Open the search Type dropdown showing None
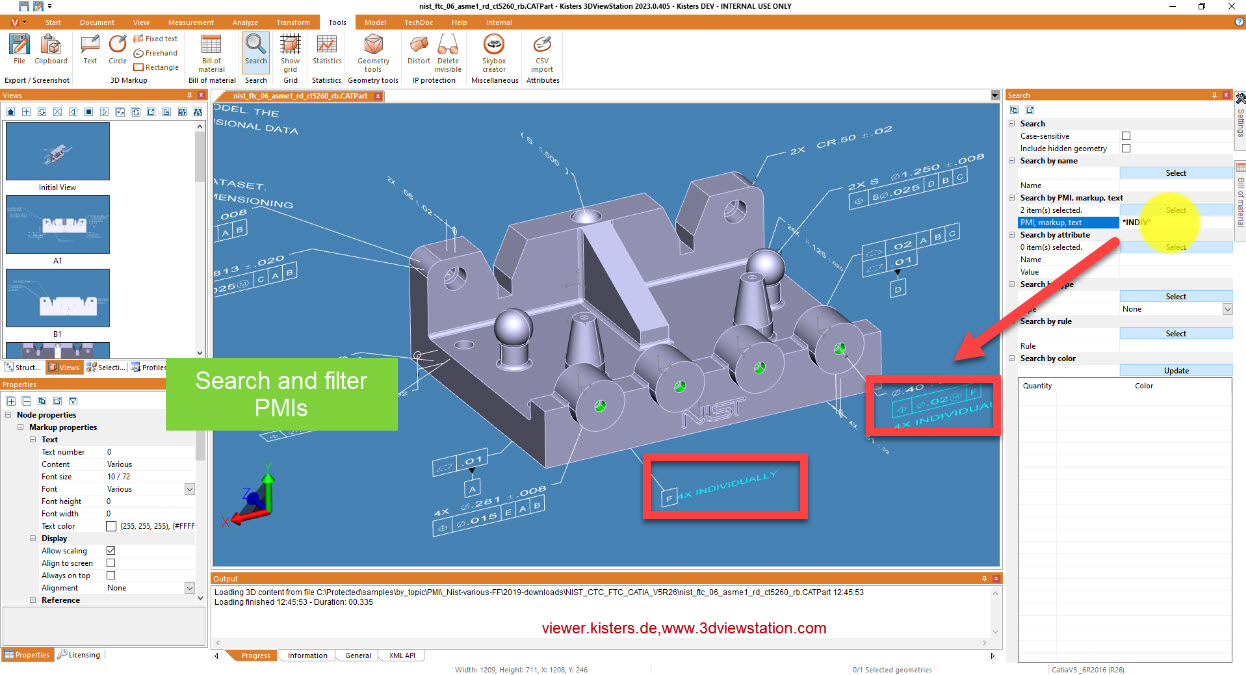The width and height of the screenshot is (1246, 675). pyautogui.click(x=1228, y=309)
